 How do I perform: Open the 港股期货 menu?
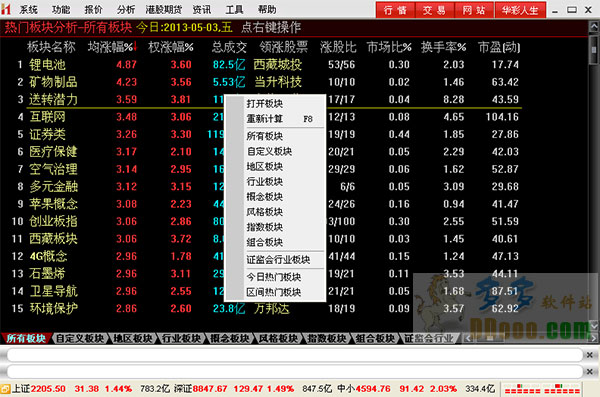(164, 10)
